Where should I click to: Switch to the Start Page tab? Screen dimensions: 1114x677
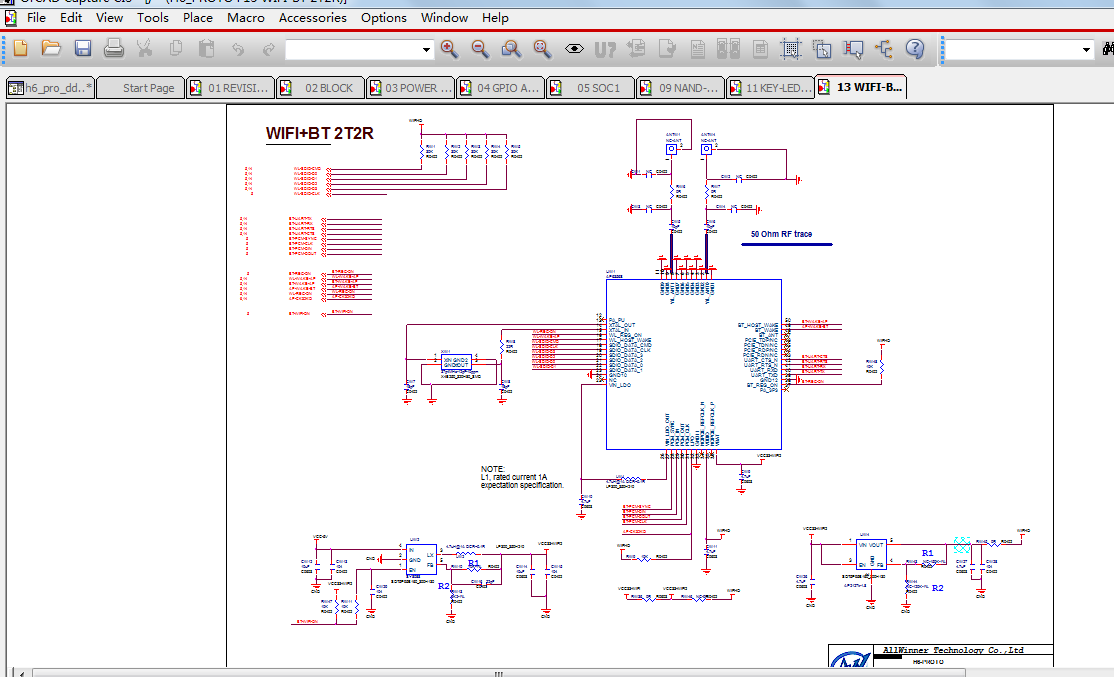141,88
